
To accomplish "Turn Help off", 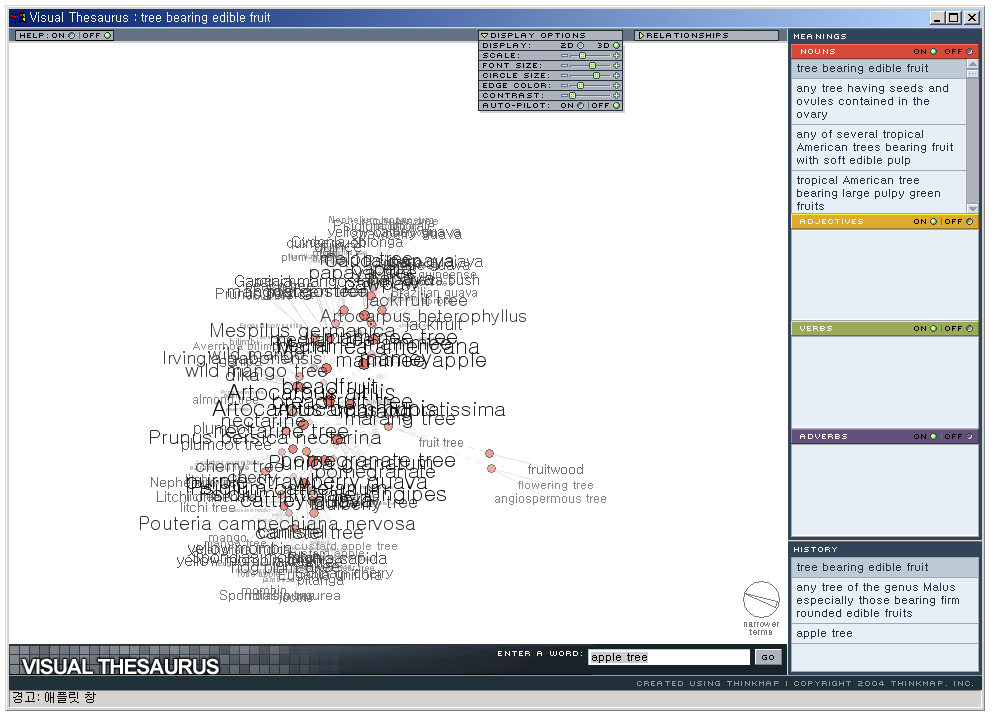I will coord(107,36).
